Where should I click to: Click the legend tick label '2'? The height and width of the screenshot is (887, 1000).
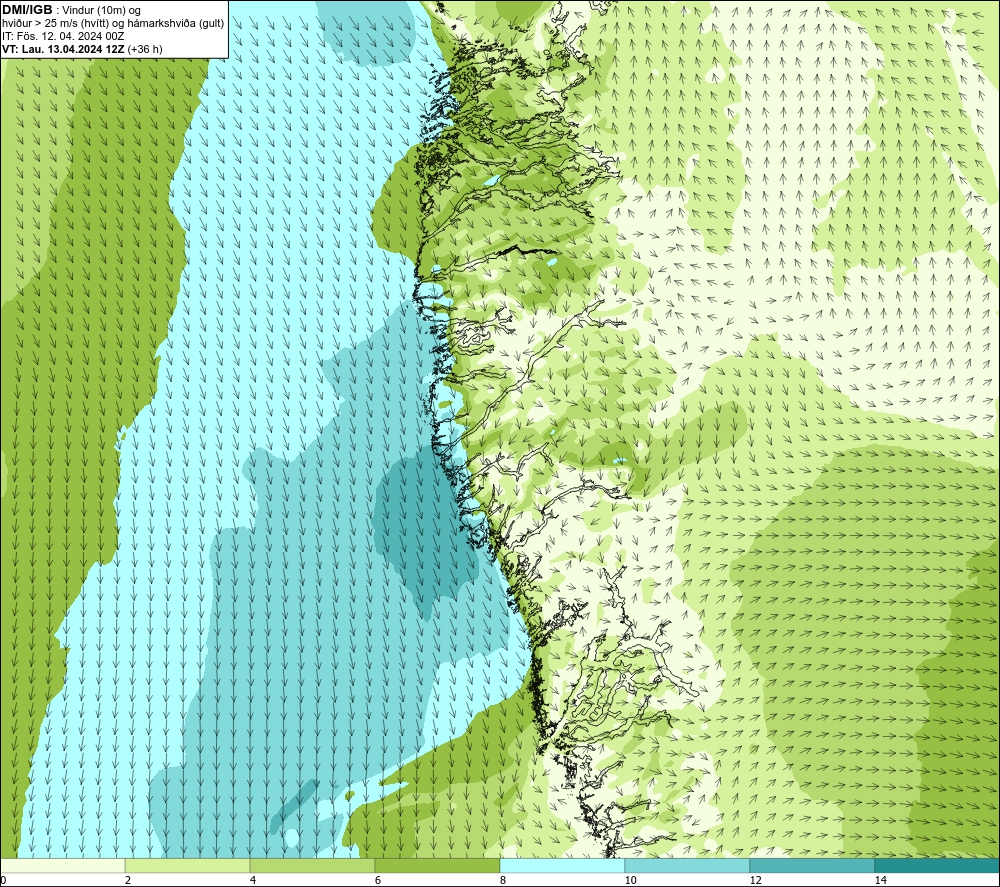point(128,881)
